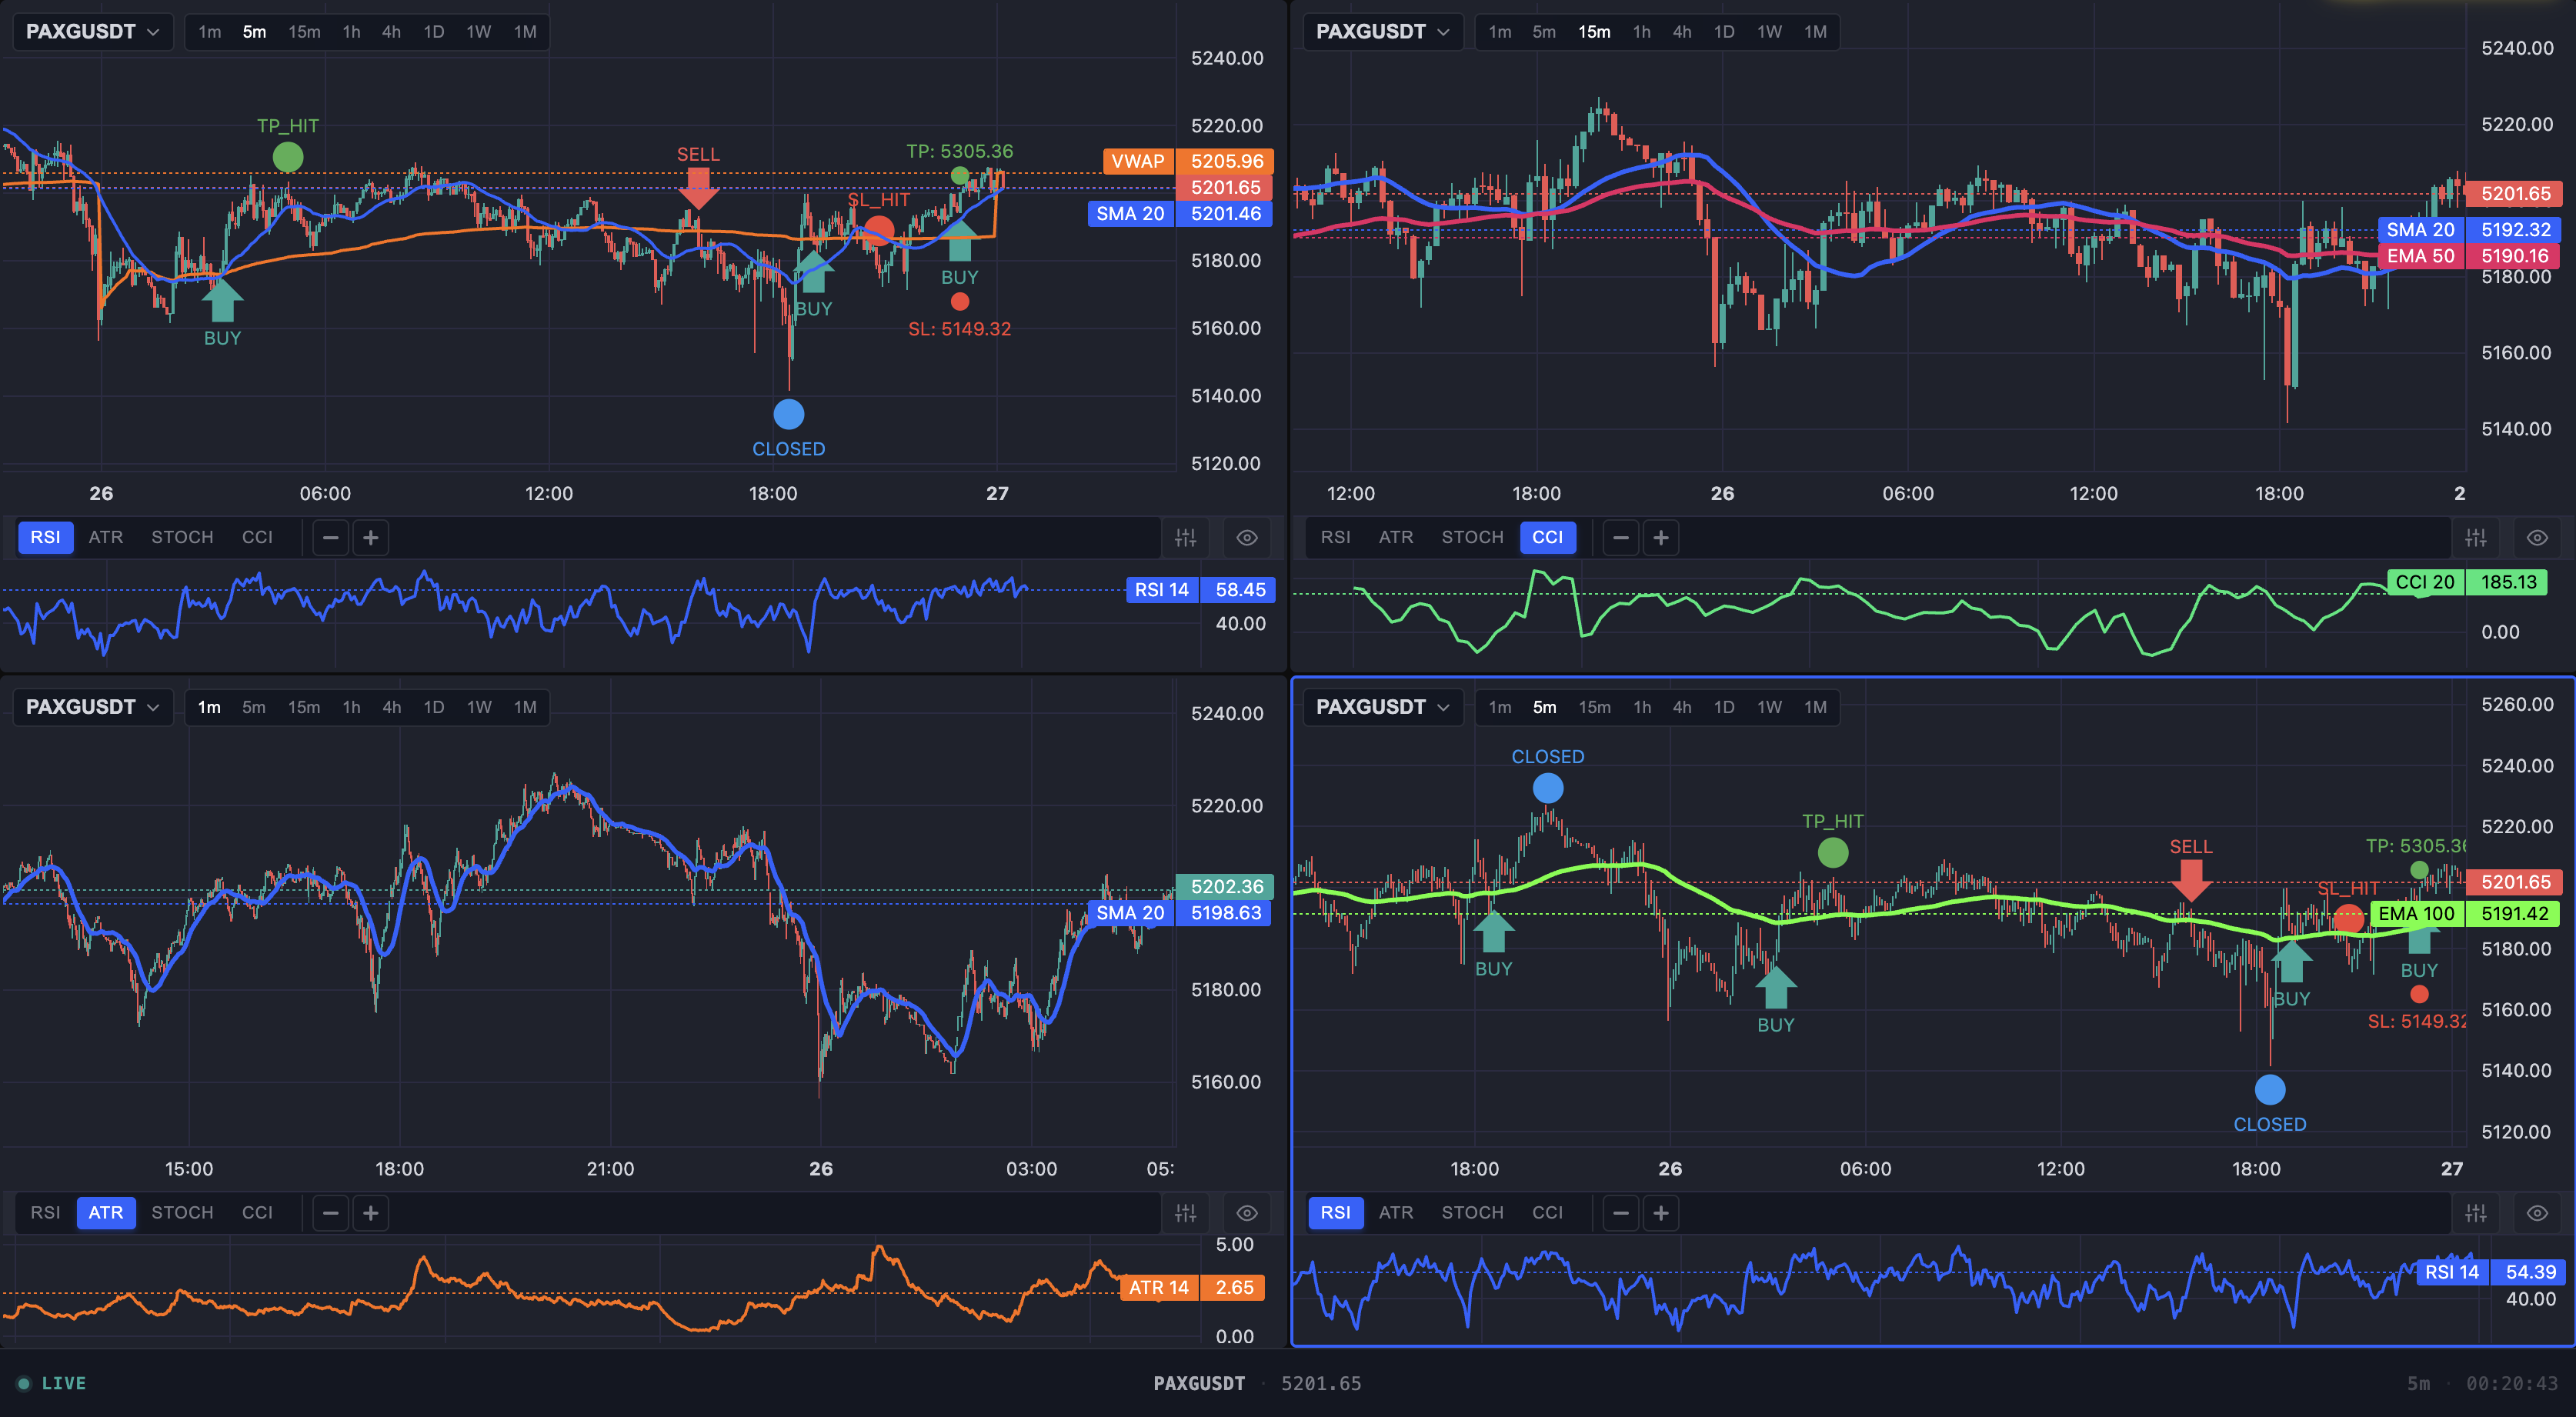2576x1417 pixels.
Task: Open indicator settings for the top-right CCI pane
Action: tap(2476, 537)
